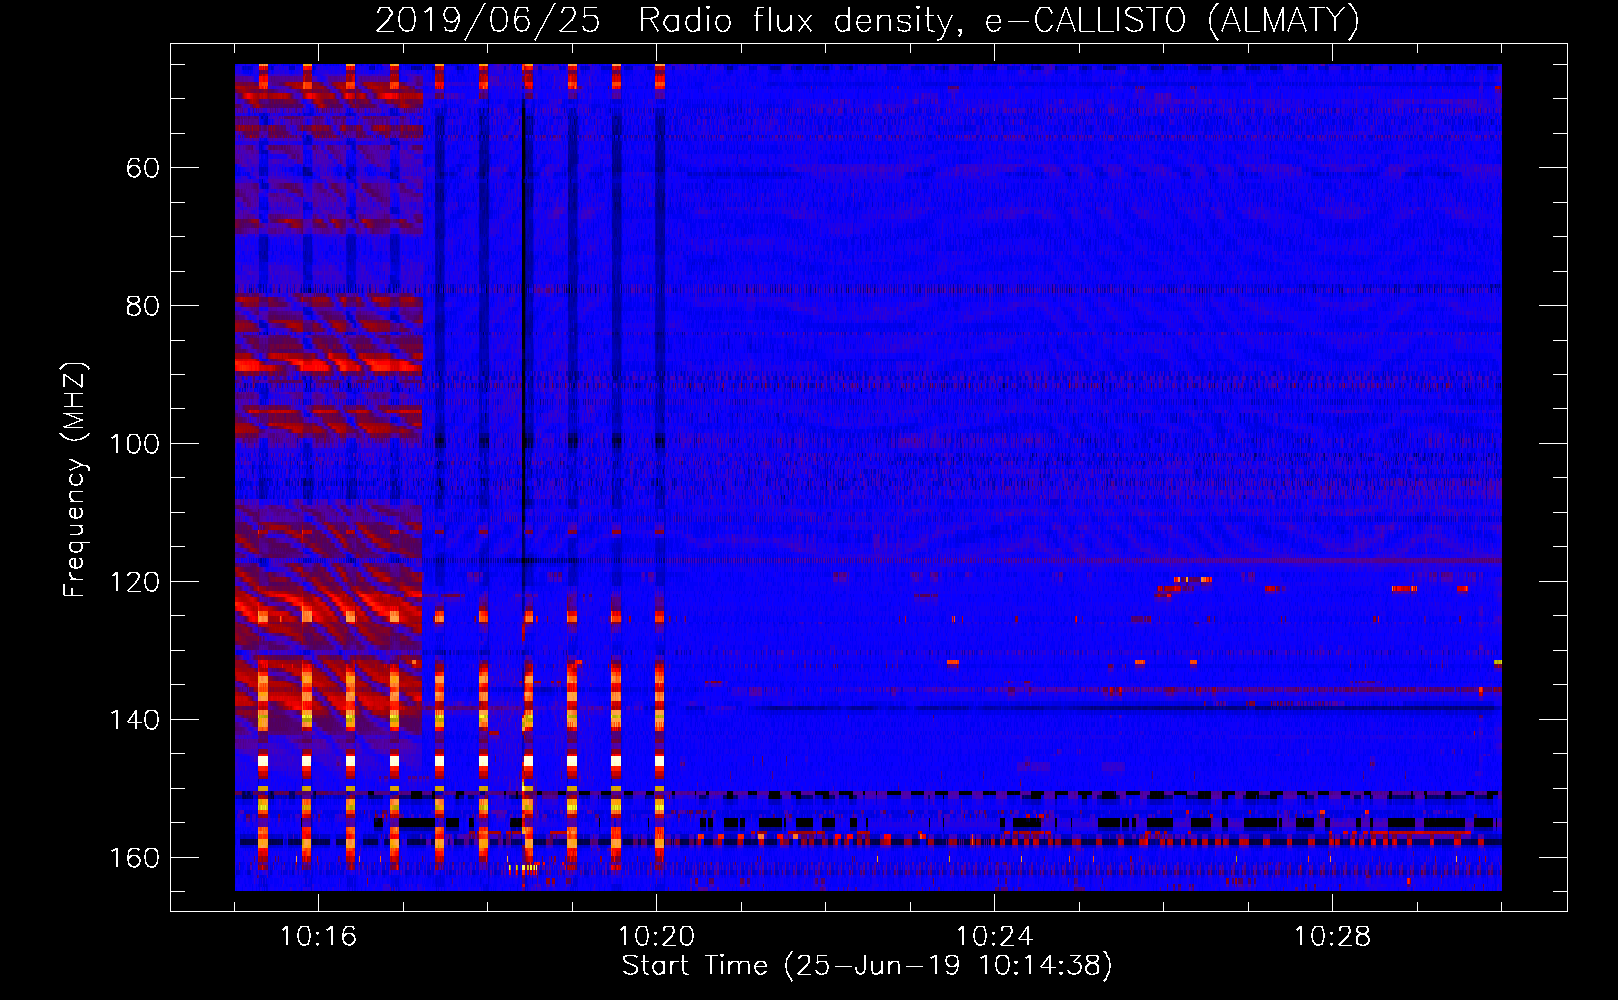Viewport: 1618px width, 1000px height.
Task: Click the 'Start Time (25-Jun-19 10:14:38)' label
Action: click(867, 966)
